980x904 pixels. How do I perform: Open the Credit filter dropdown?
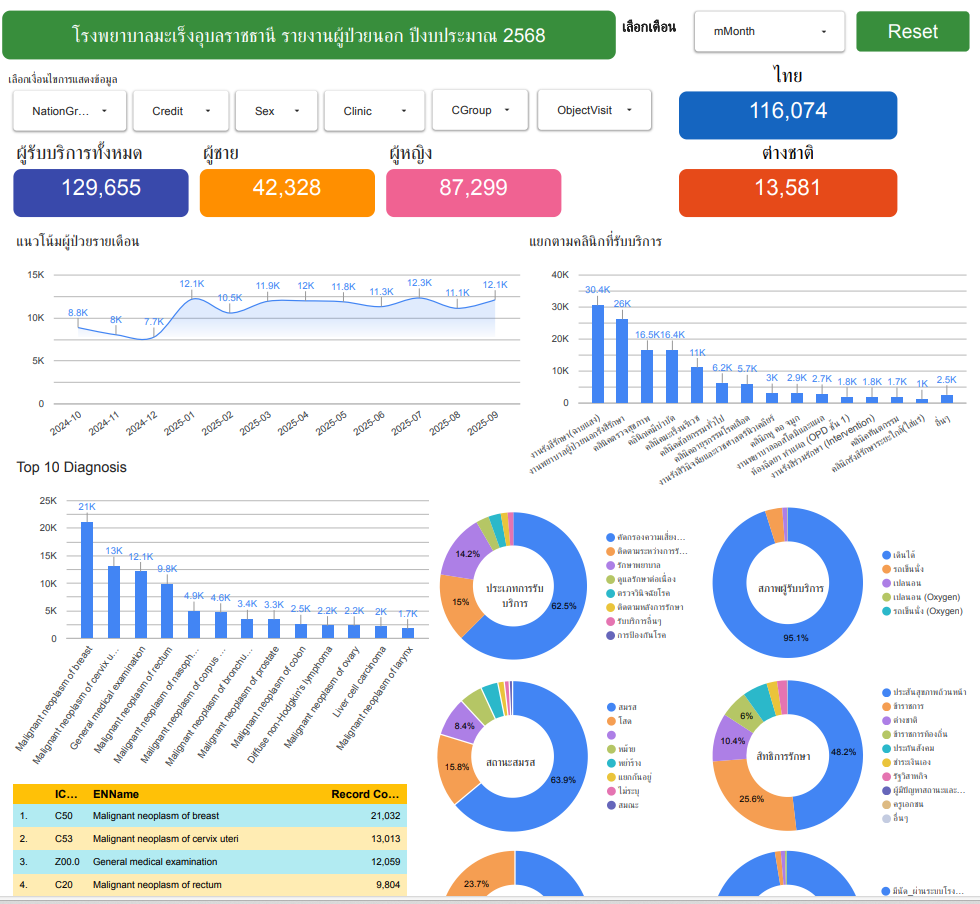pos(181,111)
